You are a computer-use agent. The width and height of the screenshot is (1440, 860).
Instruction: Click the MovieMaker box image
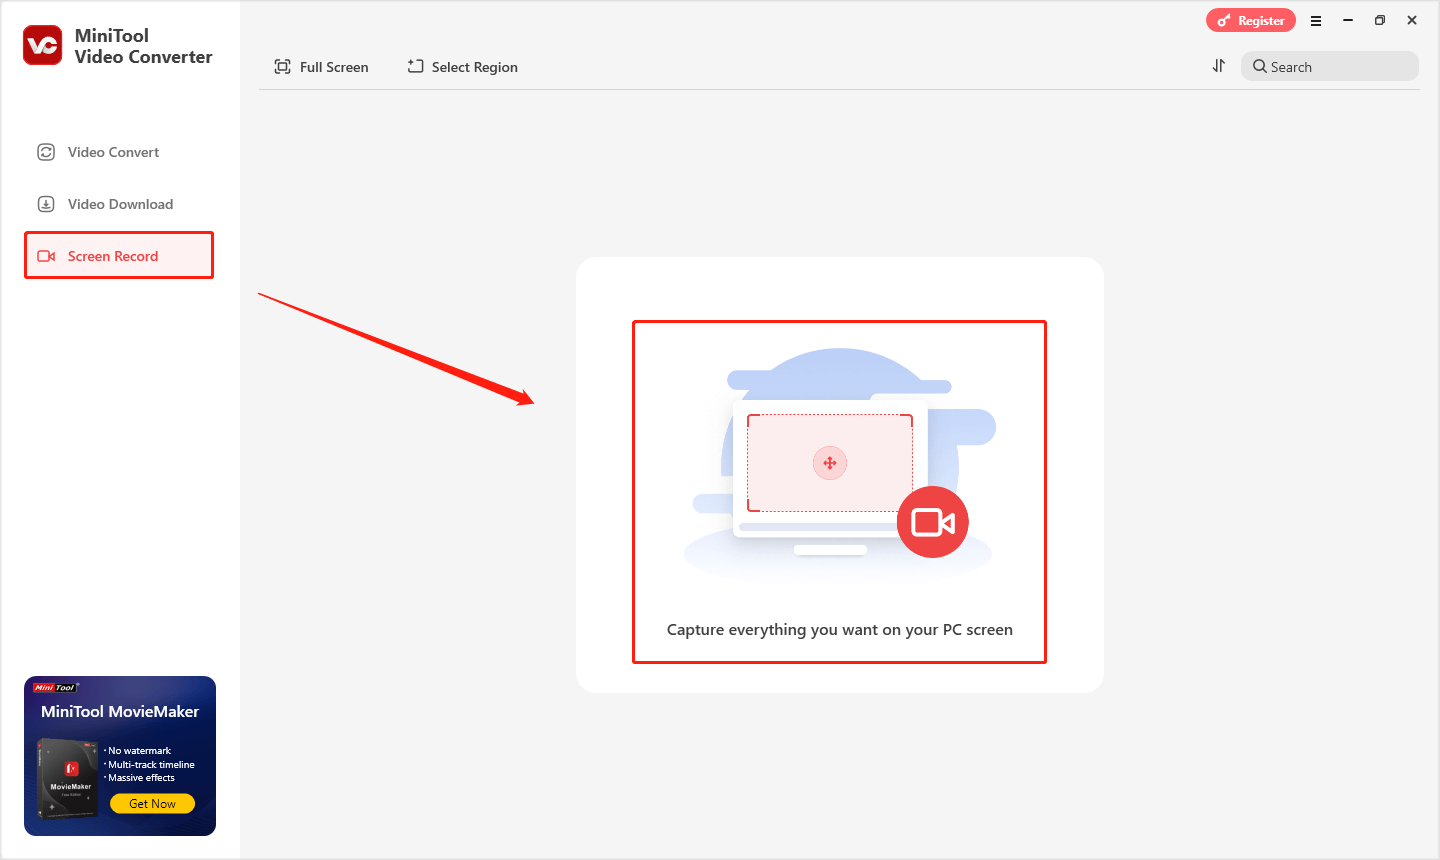[67, 777]
